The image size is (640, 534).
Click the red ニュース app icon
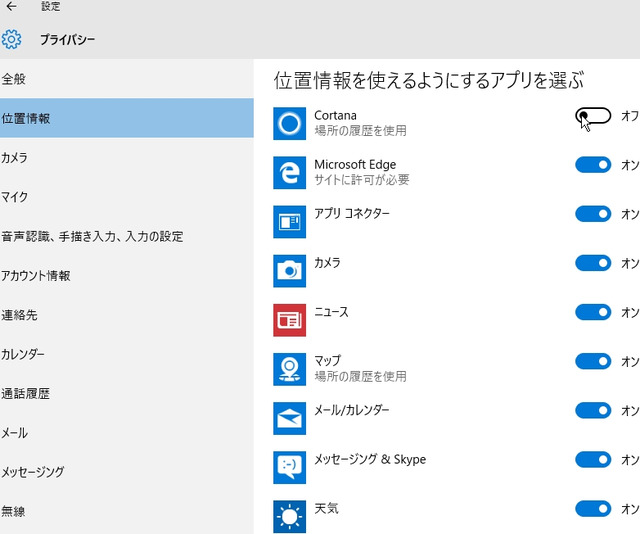point(289,320)
